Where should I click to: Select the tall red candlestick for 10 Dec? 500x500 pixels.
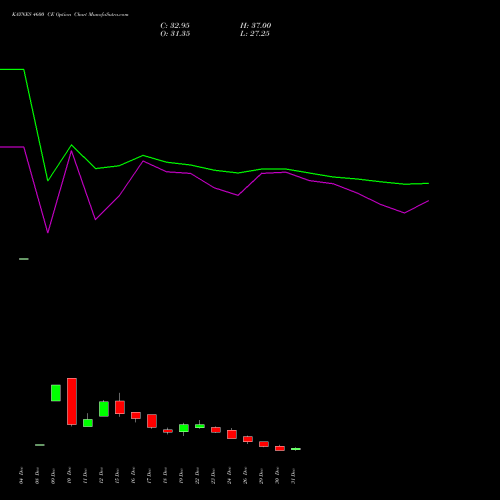[x=72, y=402]
